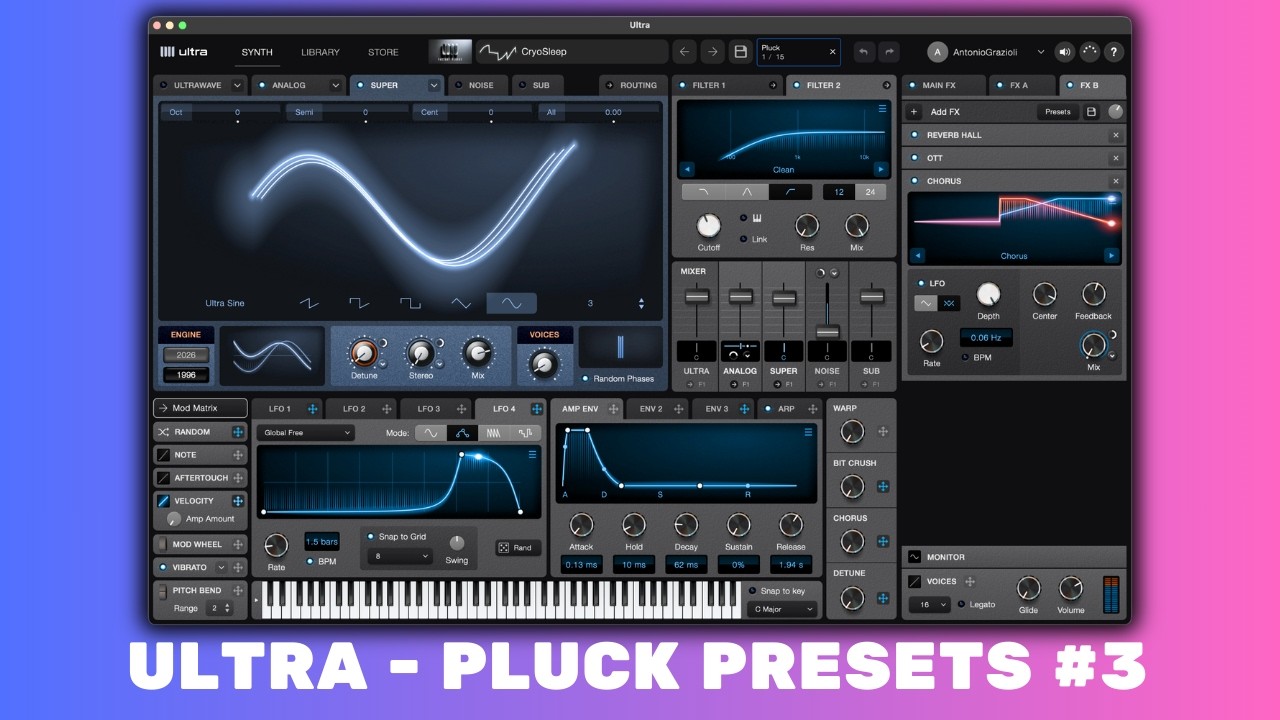
Task: Open the Filter 2 display hamburger menu
Action: [882, 108]
